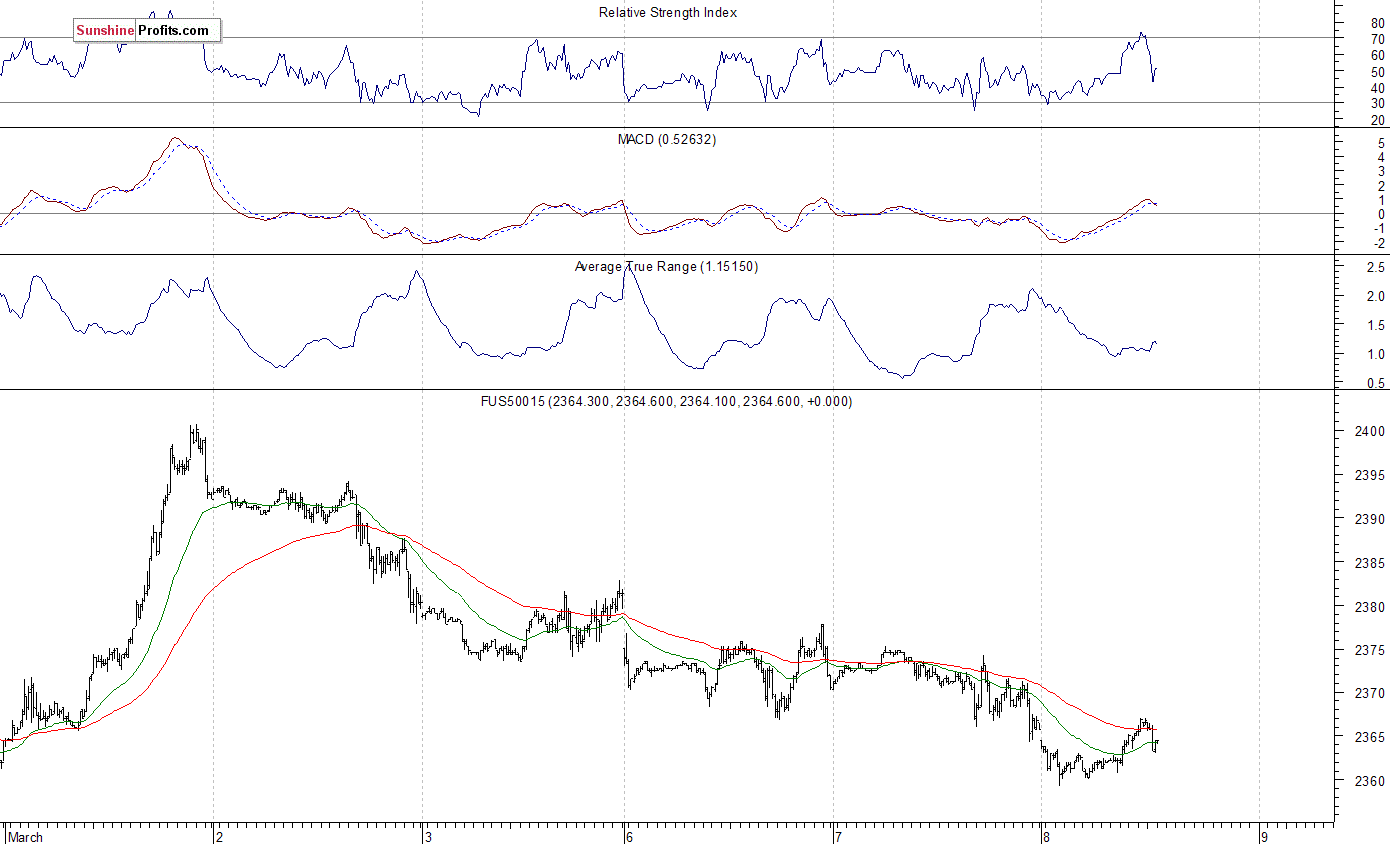Click the MACD axis value -2
1390x844 pixels.
pos(1378,243)
